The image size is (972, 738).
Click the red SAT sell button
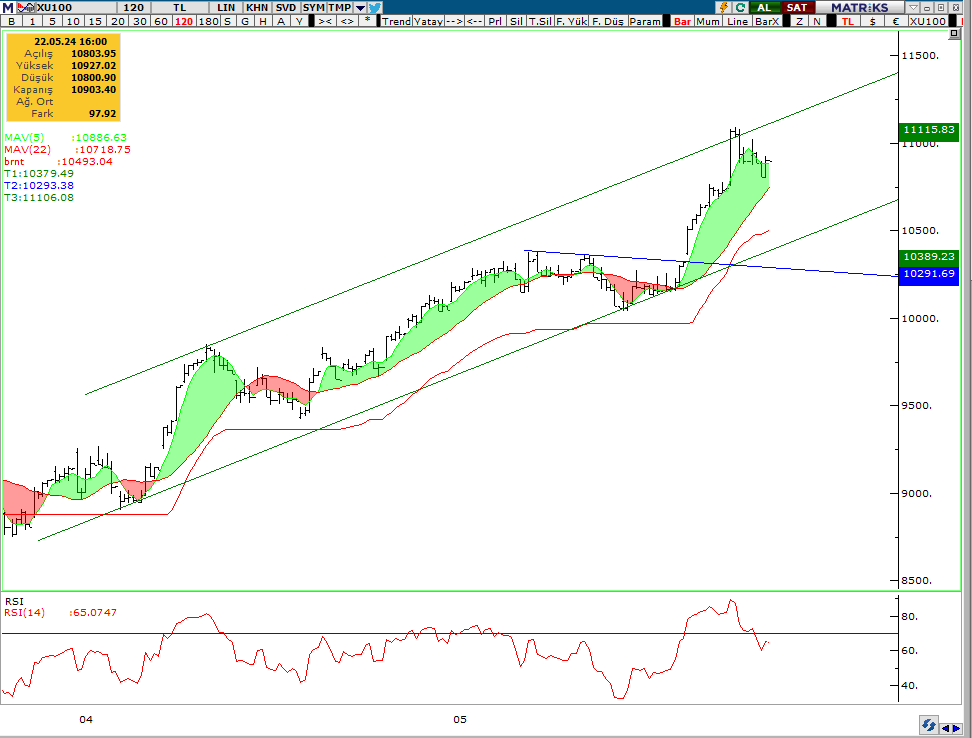pyautogui.click(x=797, y=7)
